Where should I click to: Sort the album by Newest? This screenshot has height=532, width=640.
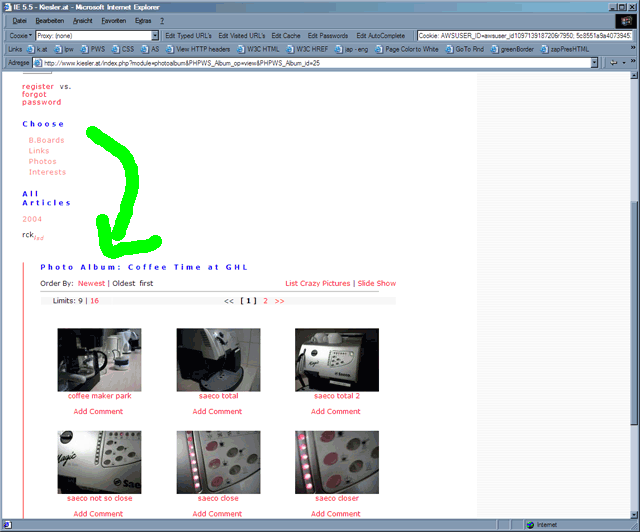pyautogui.click(x=91, y=283)
